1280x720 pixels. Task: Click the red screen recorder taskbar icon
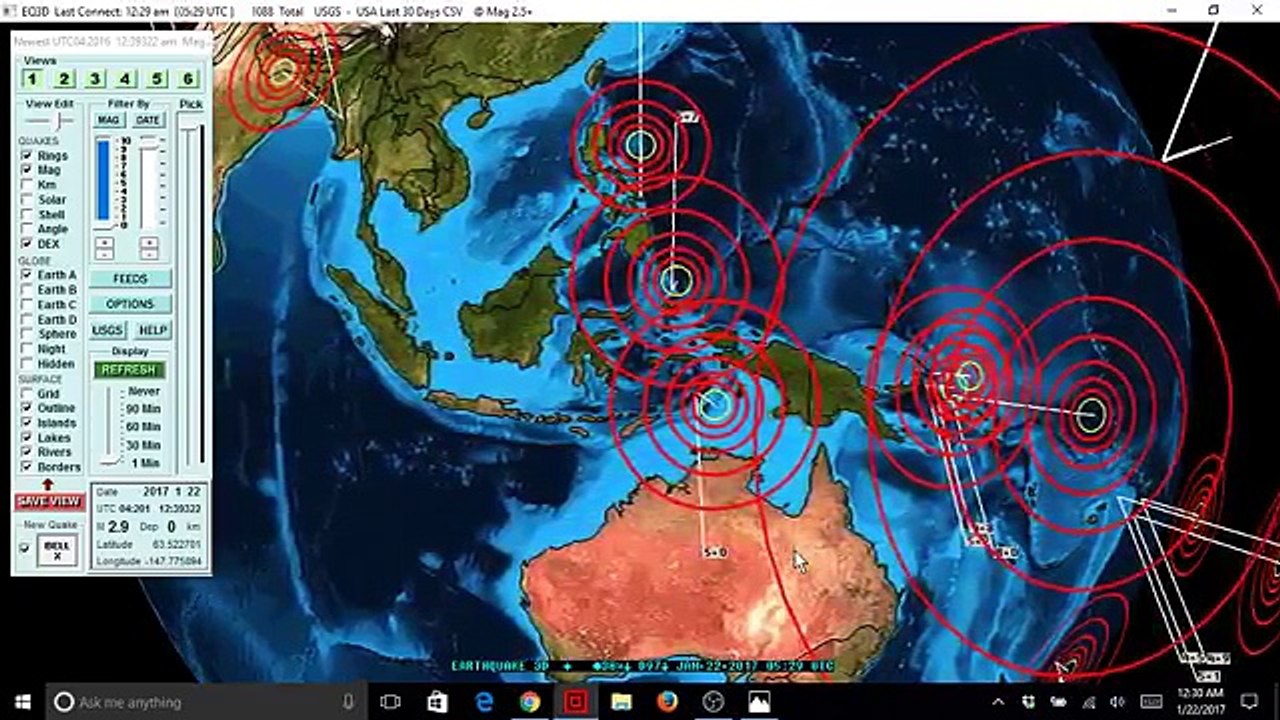576,702
